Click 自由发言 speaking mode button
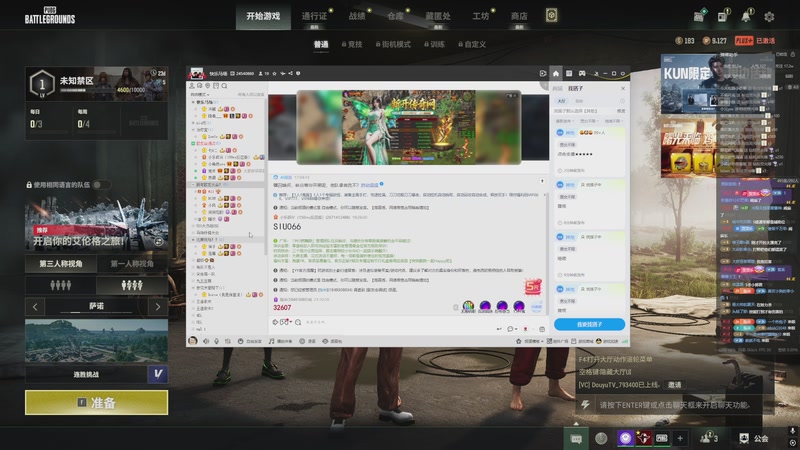 (250, 341)
